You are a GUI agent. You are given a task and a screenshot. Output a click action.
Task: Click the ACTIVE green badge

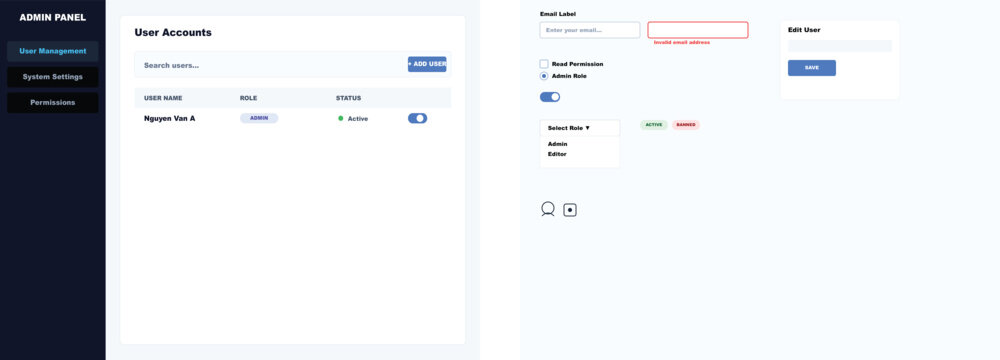[x=654, y=124]
